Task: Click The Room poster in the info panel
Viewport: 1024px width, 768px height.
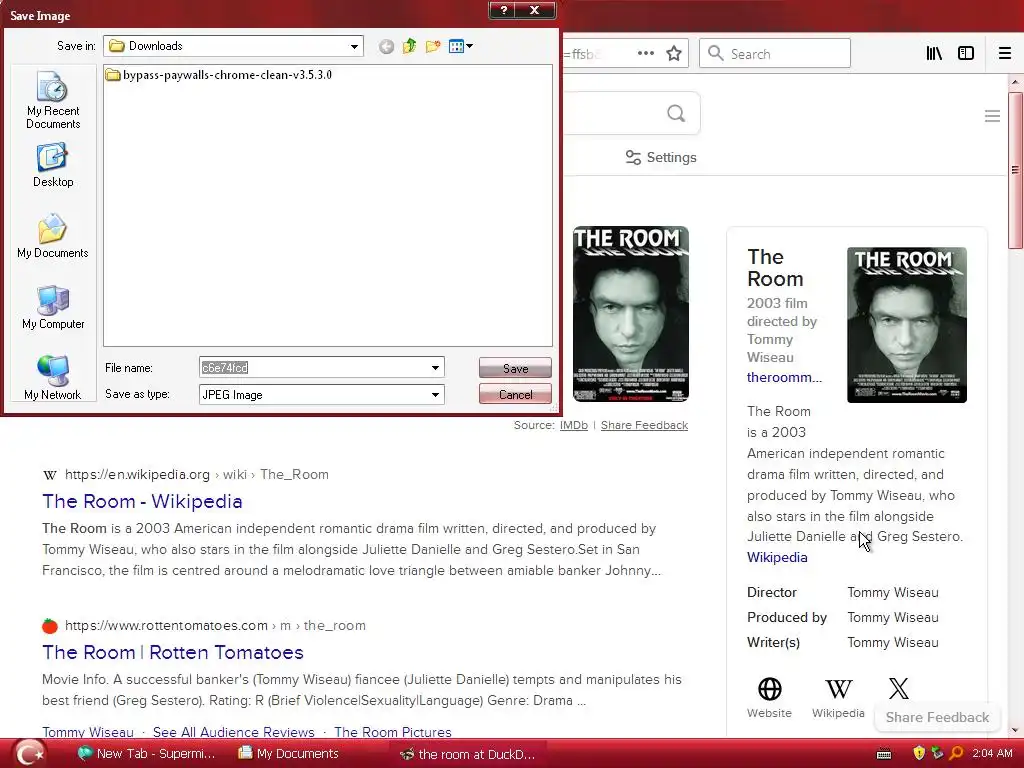Action: [x=906, y=325]
